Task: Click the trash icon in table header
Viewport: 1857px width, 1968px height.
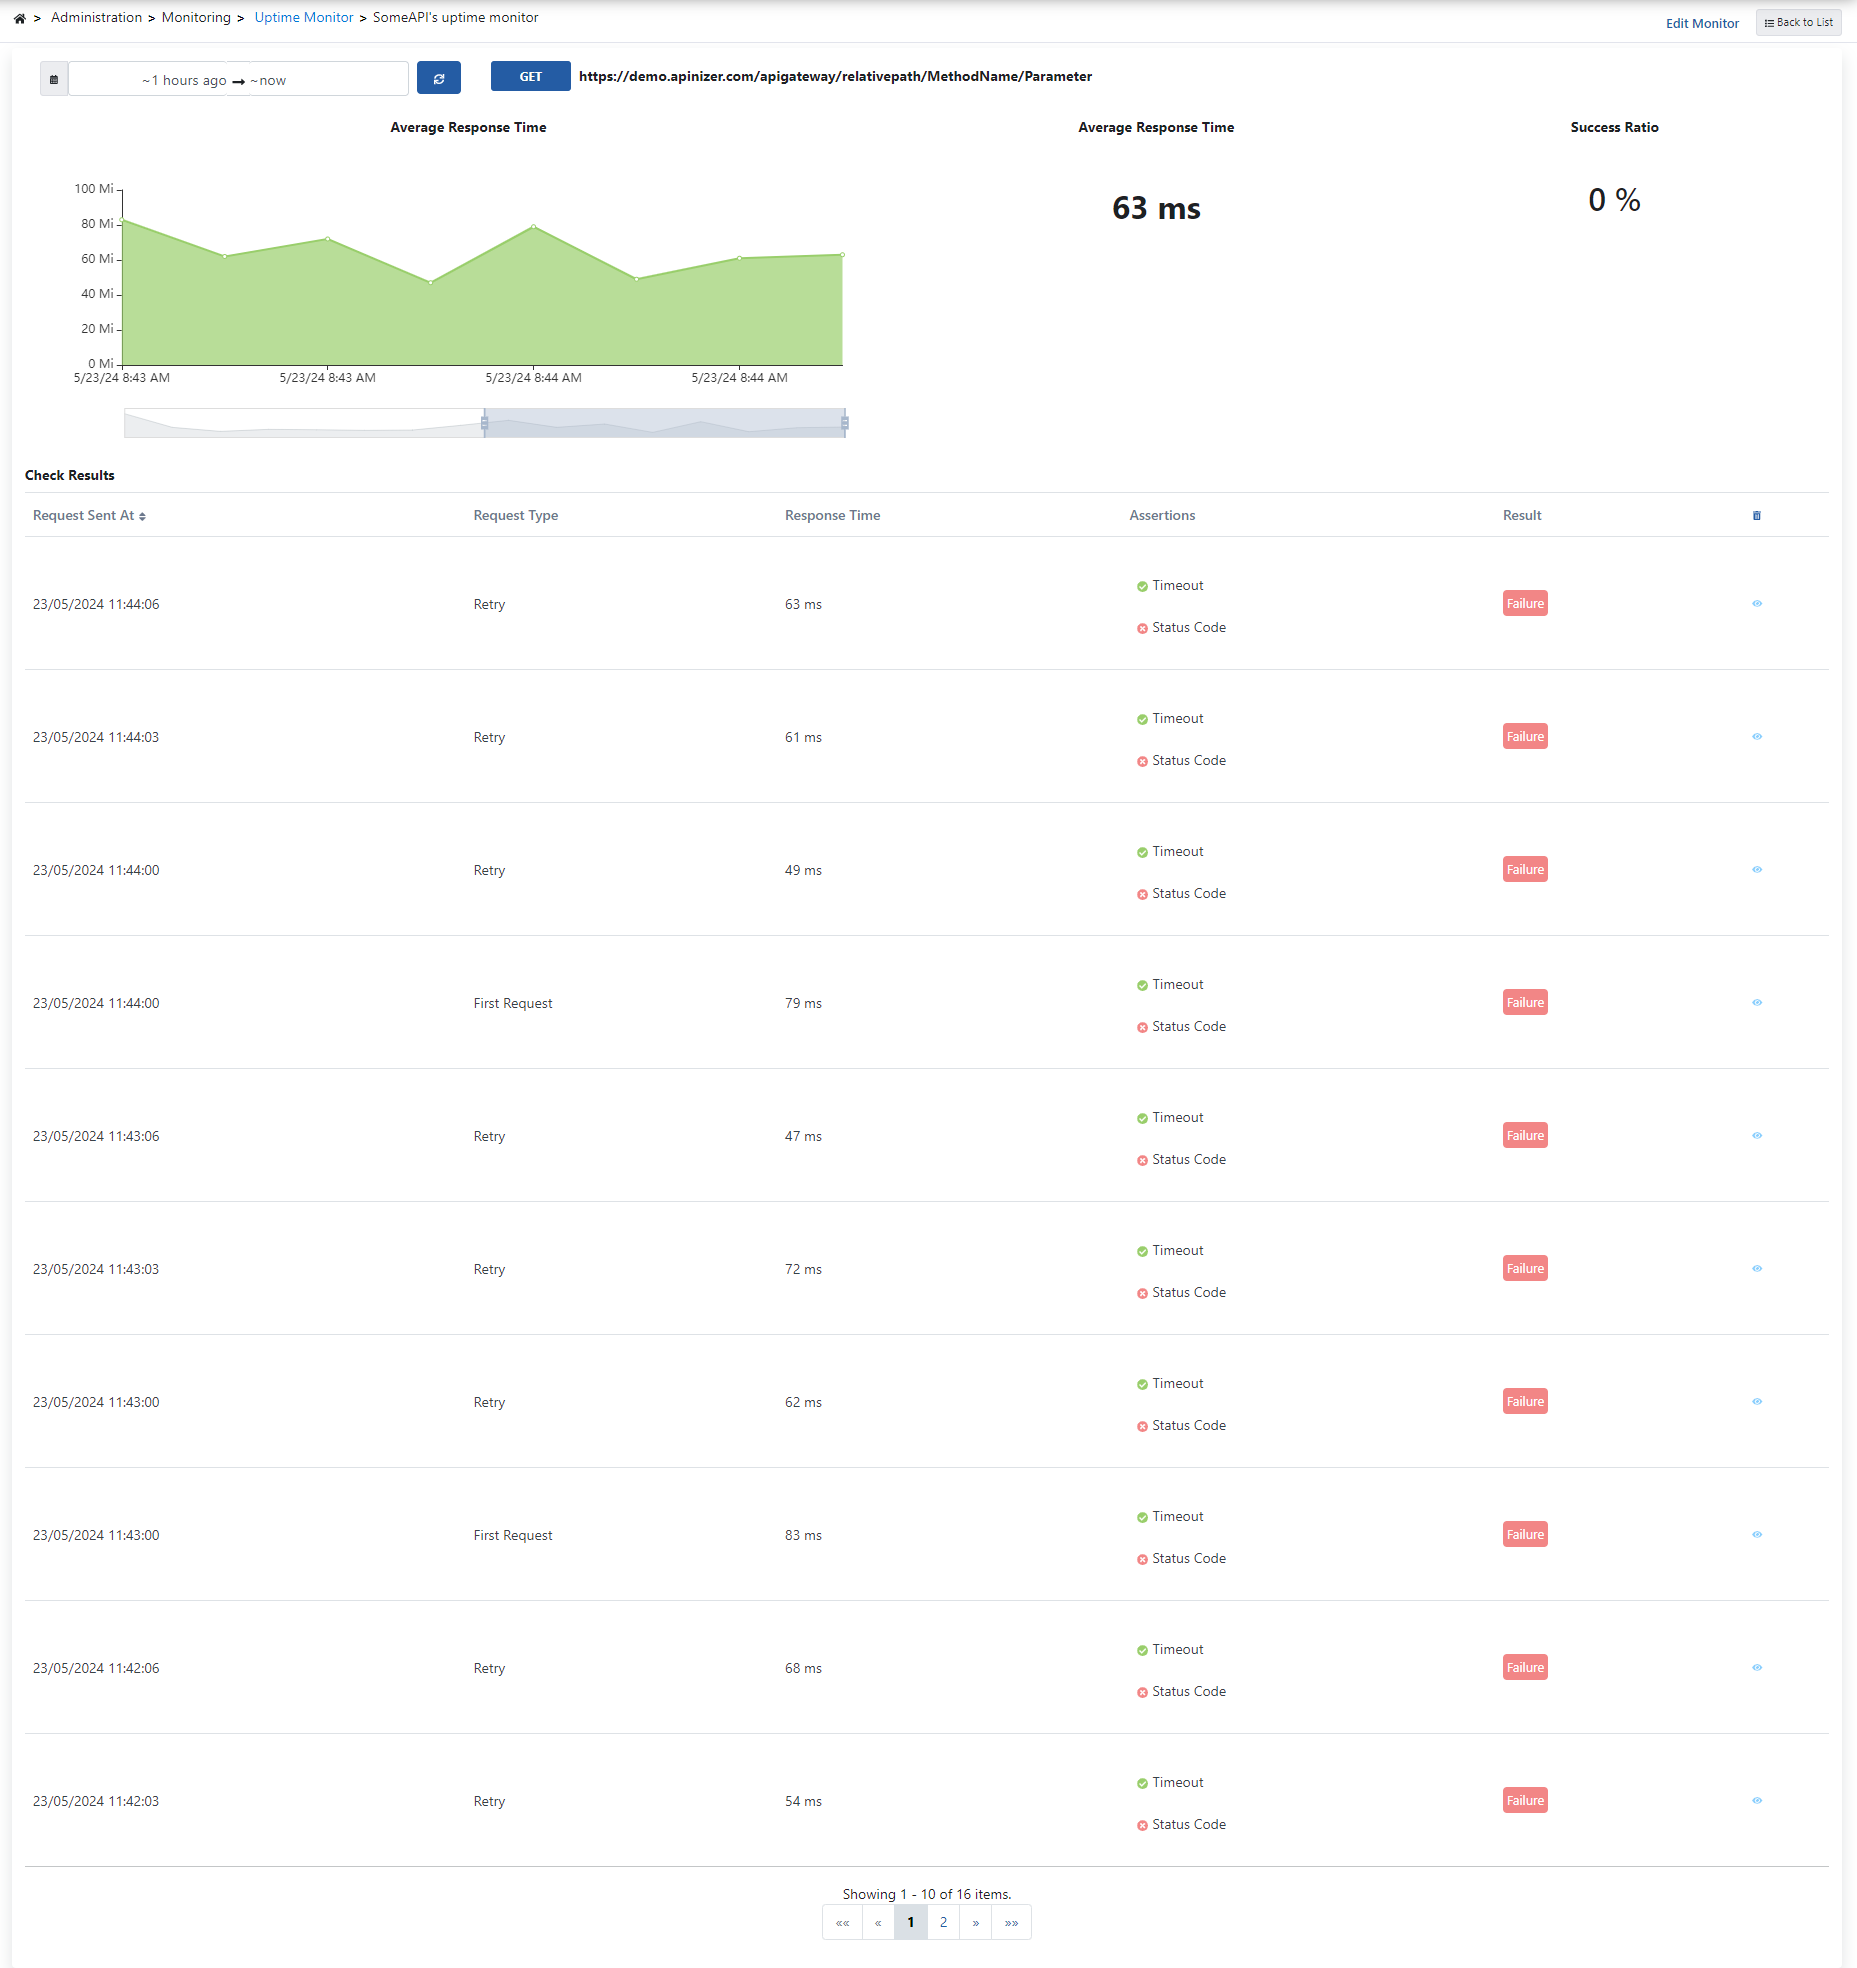Action: [1756, 516]
